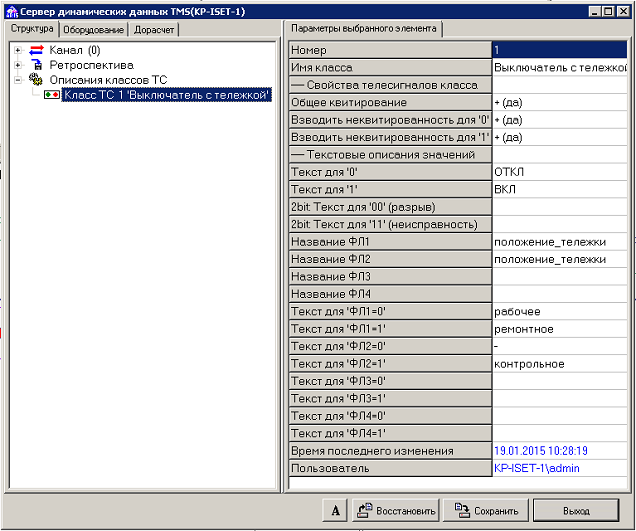Switch to the Оборудование tab
This screenshot has width=636, height=531.
(95, 29)
